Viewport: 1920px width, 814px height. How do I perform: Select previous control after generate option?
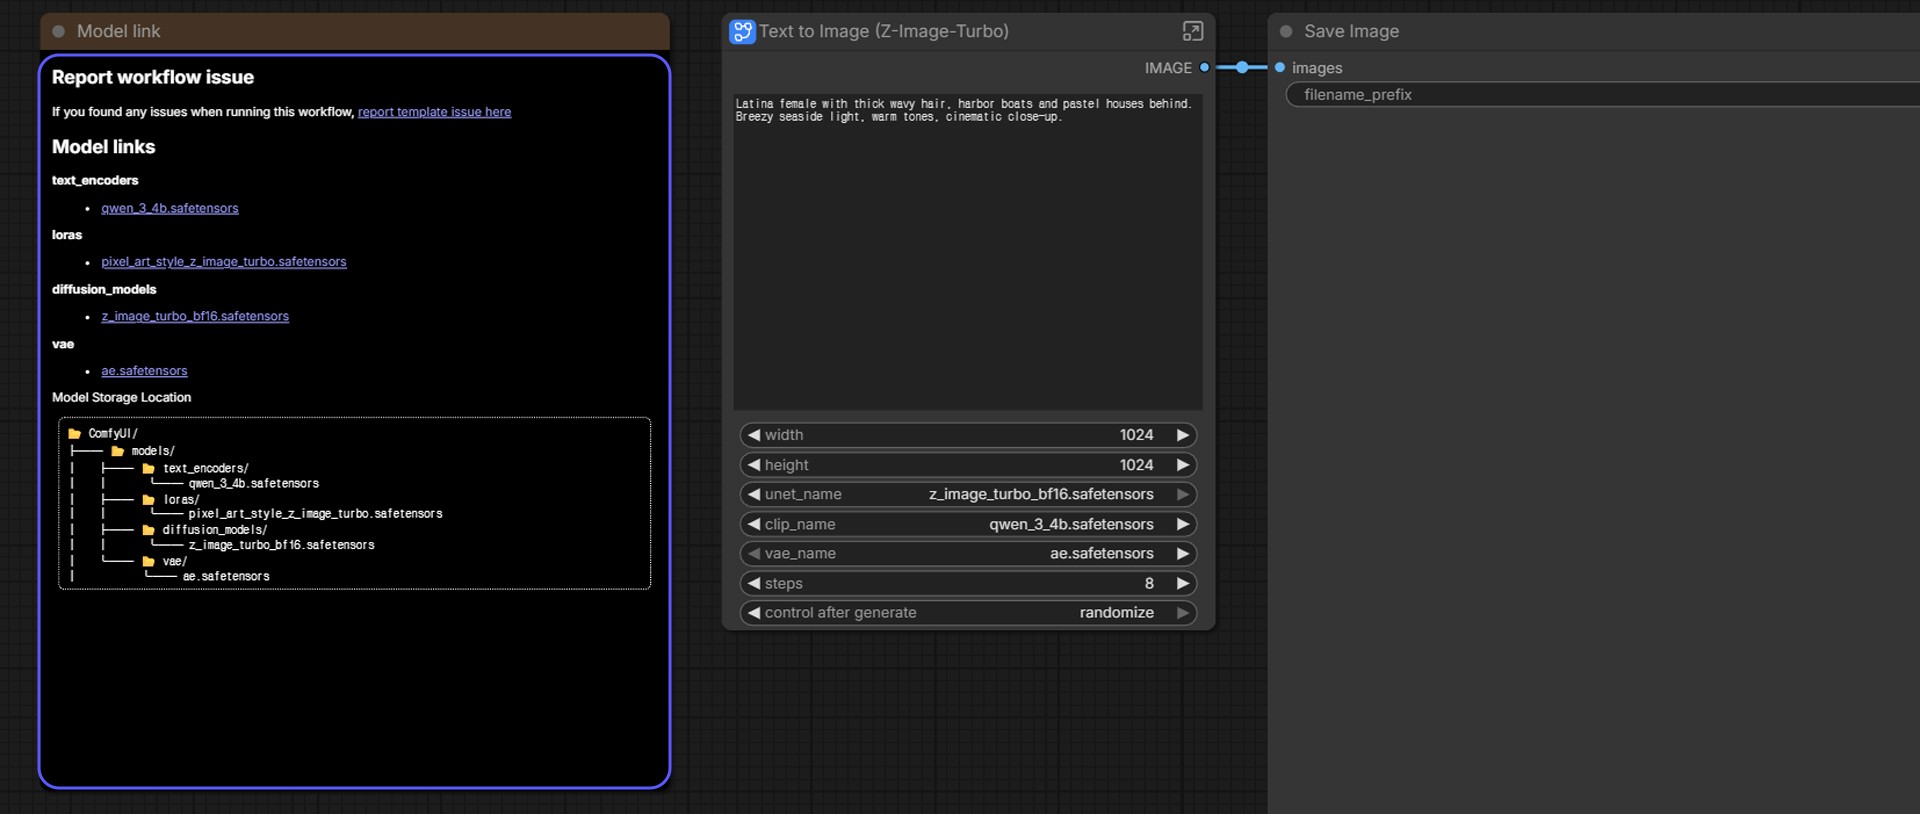[754, 613]
